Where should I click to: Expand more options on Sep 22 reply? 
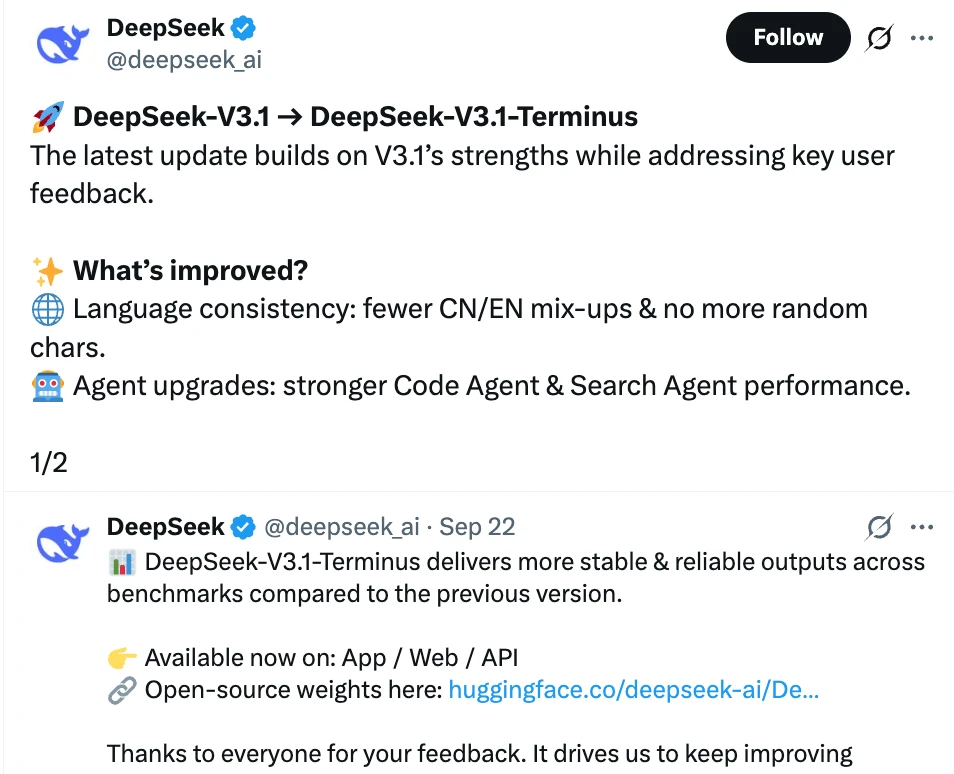pos(921,526)
